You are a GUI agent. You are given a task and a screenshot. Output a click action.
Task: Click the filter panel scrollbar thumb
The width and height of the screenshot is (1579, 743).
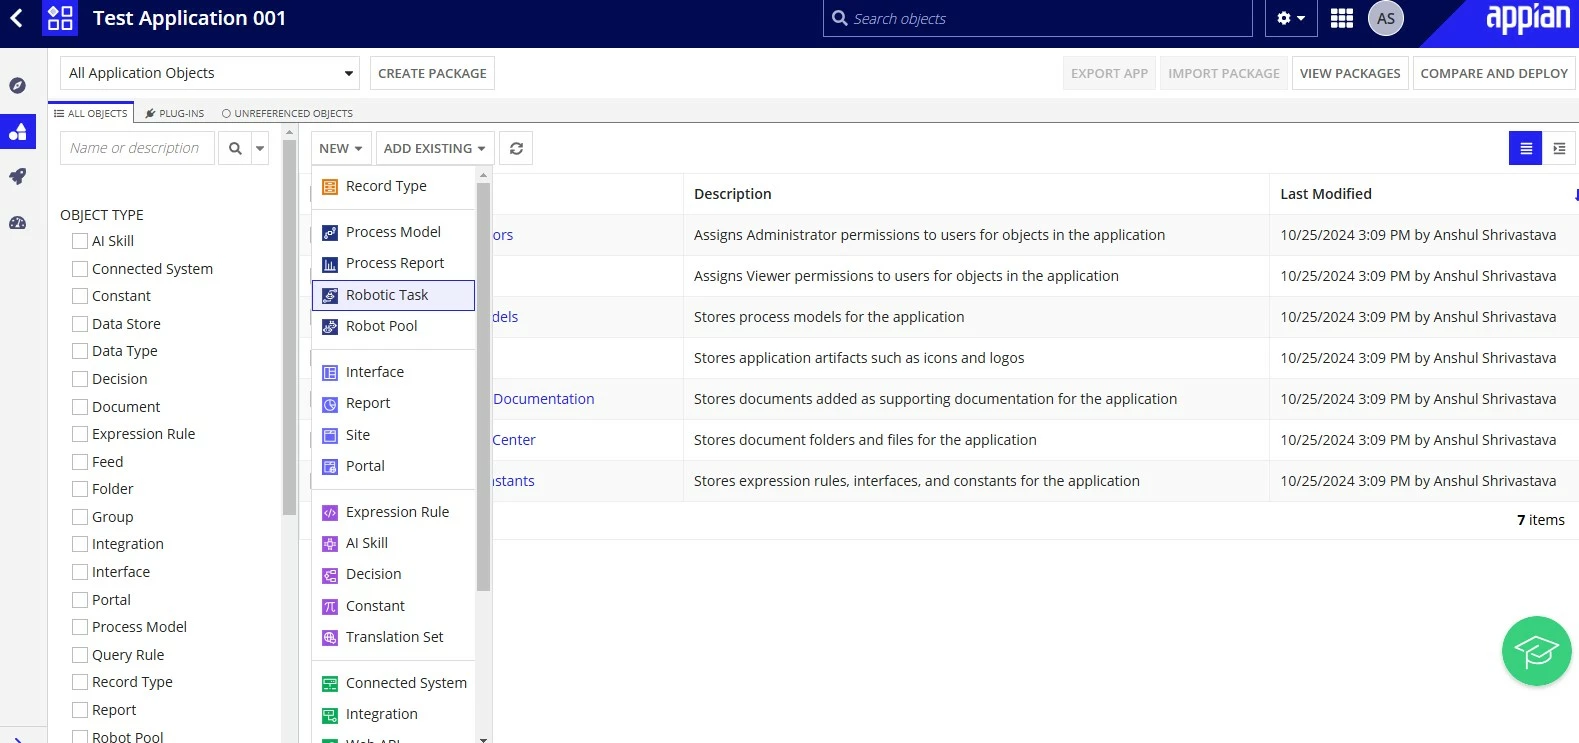click(x=289, y=328)
